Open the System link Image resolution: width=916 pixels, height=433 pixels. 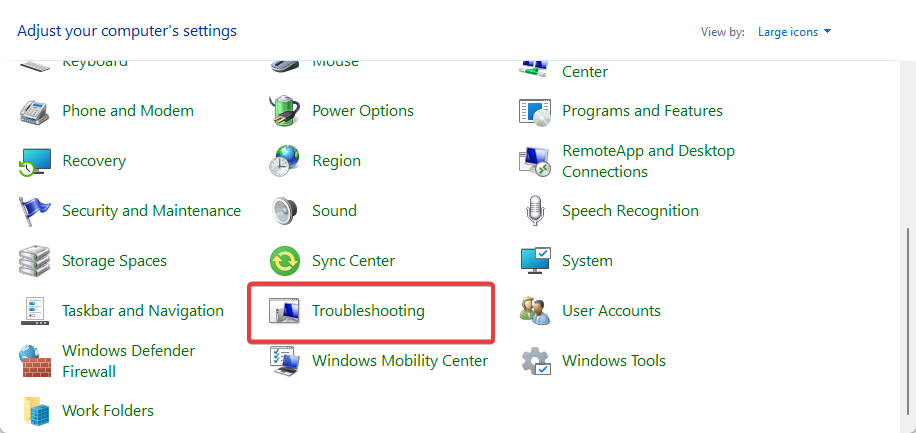point(587,261)
